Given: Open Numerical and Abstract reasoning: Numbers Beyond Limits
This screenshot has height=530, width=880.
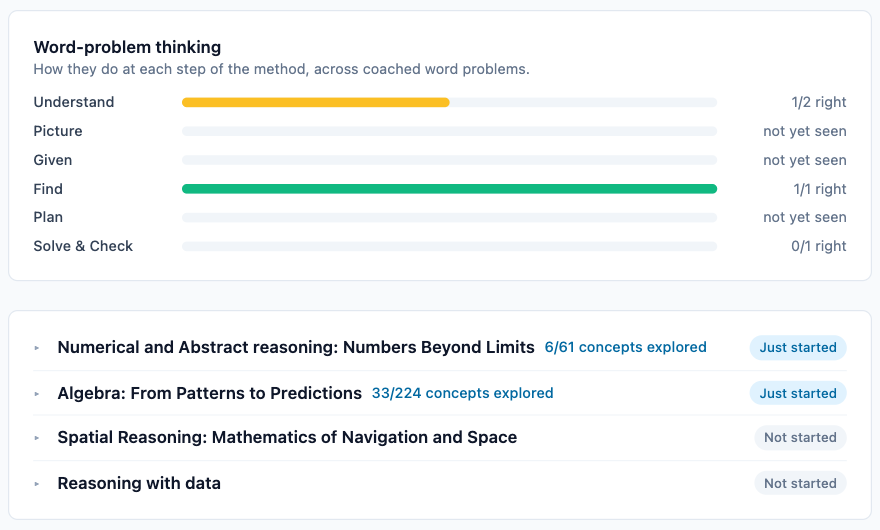Looking at the screenshot, I should pos(296,348).
